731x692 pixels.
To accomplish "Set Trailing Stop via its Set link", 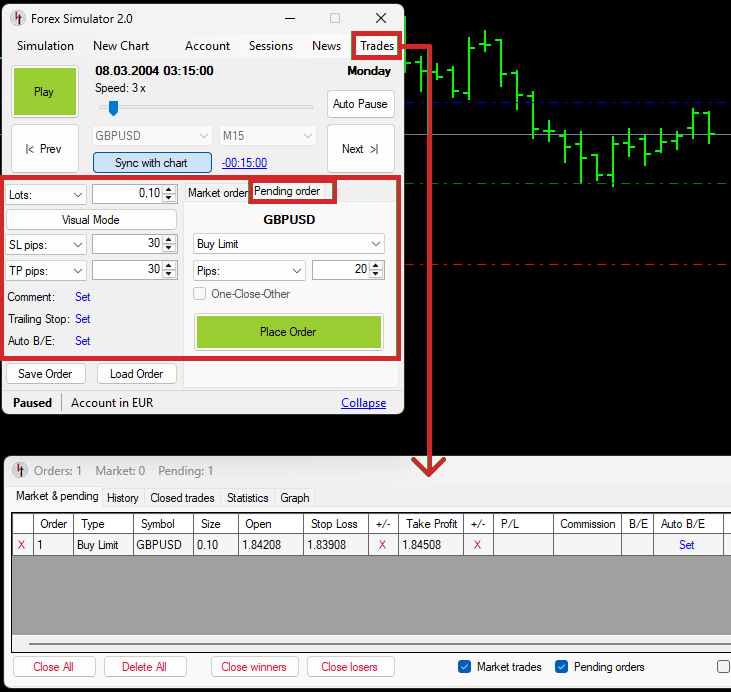I will (x=83, y=318).
